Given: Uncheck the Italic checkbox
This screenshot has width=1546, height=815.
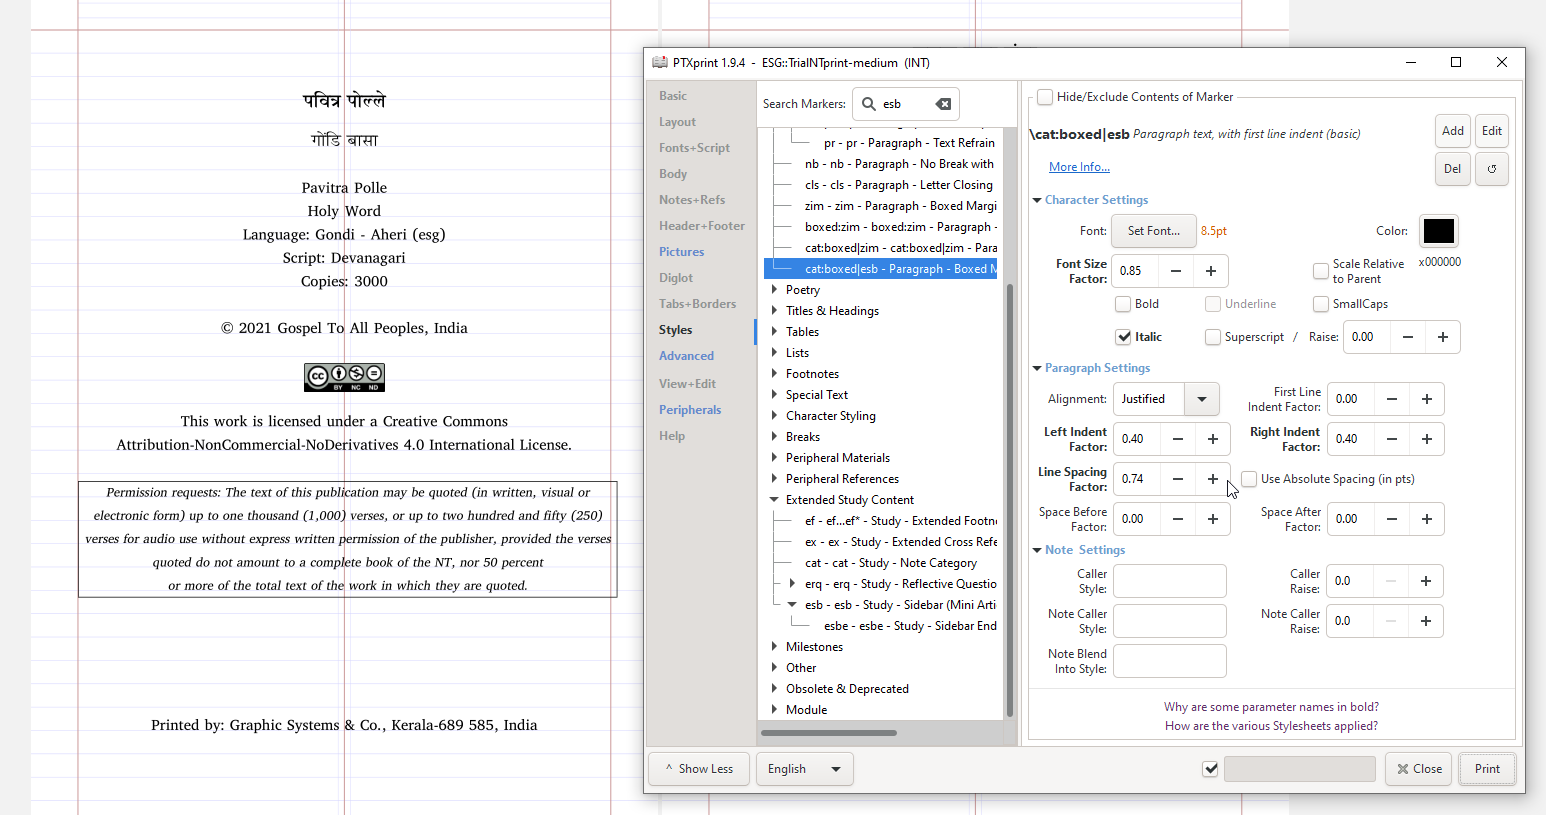Looking at the screenshot, I should click(x=1124, y=336).
